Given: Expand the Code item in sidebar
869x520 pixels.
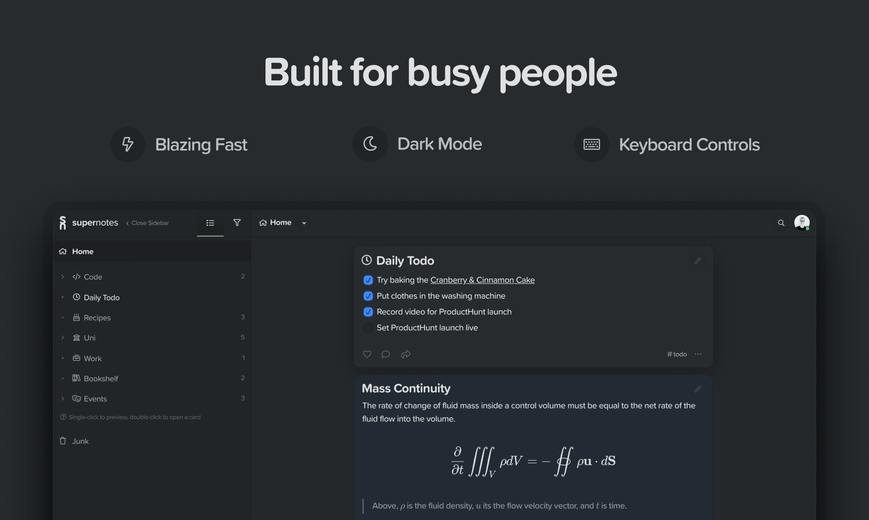Looking at the screenshot, I should (62, 277).
